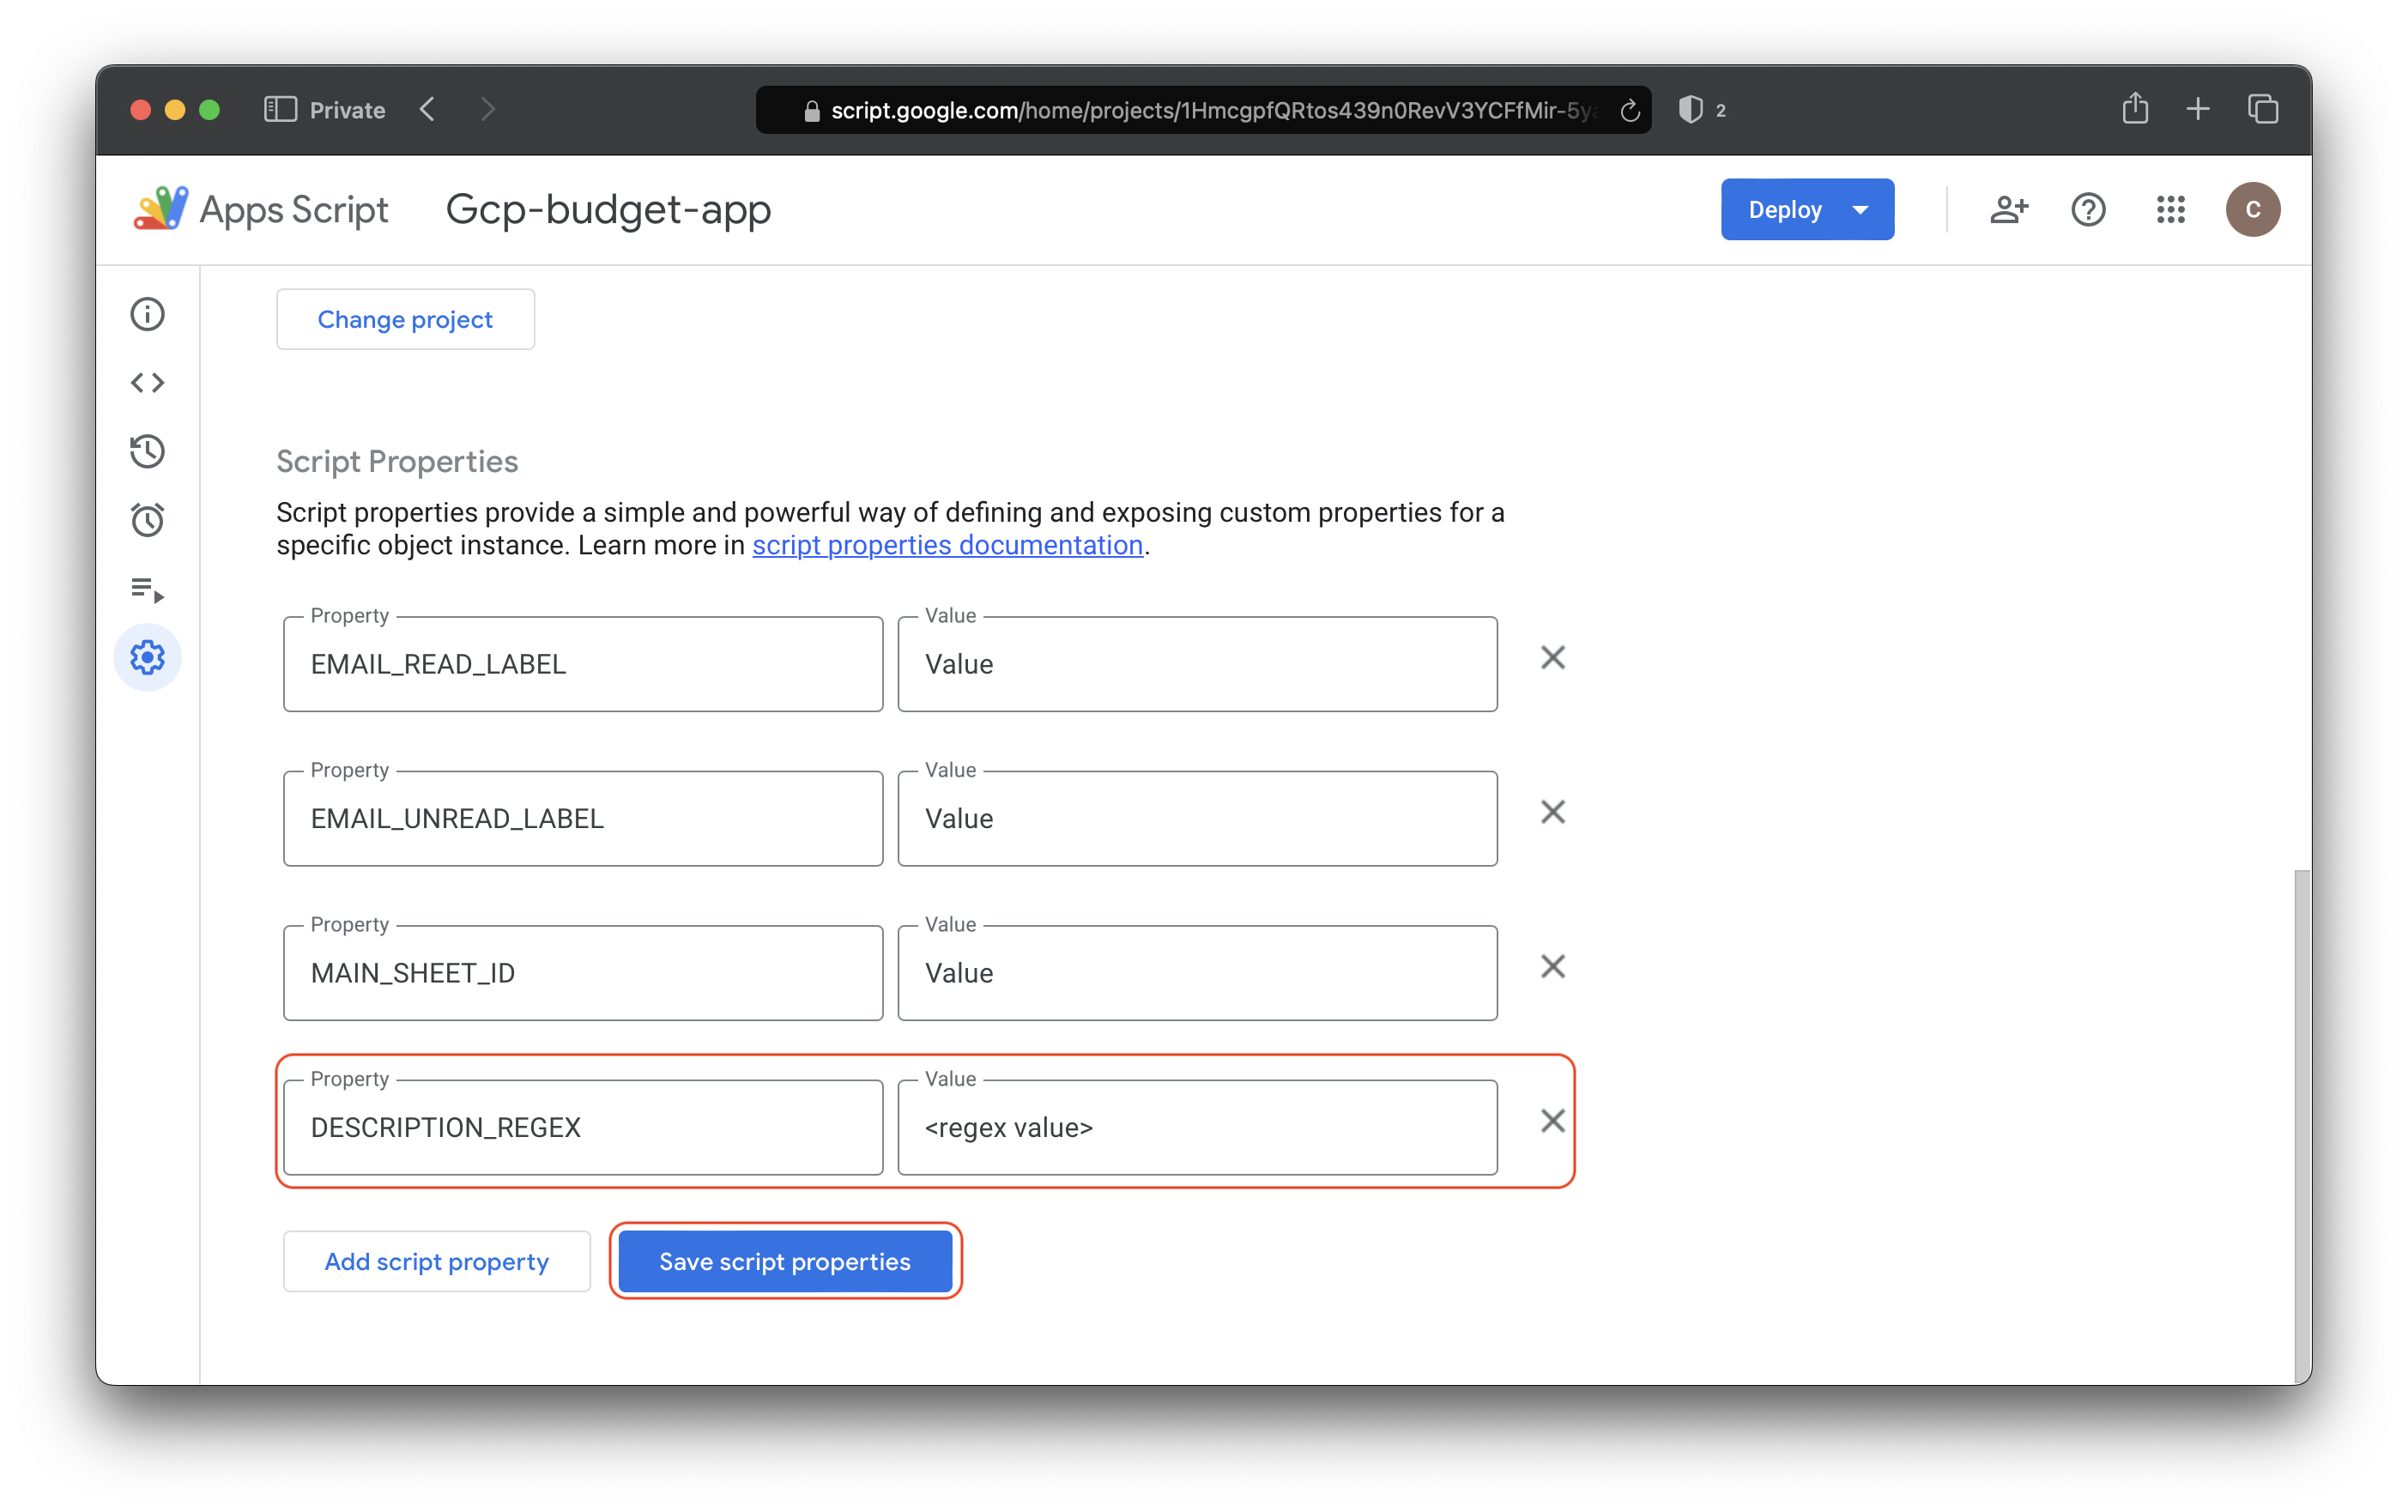Viewport: 2408px width, 1512px height.
Task: Click the browser privacy shield icon
Action: tap(1690, 110)
